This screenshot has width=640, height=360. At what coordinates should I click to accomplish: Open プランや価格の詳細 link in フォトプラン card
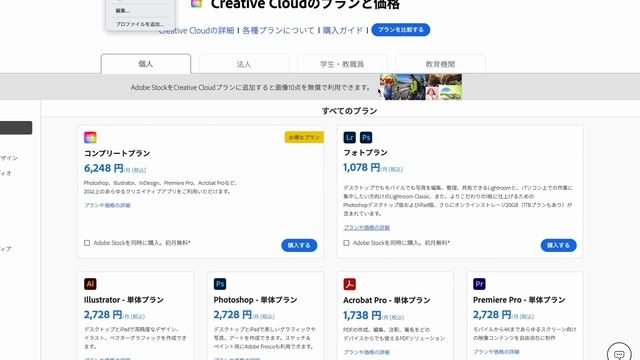coord(367,227)
